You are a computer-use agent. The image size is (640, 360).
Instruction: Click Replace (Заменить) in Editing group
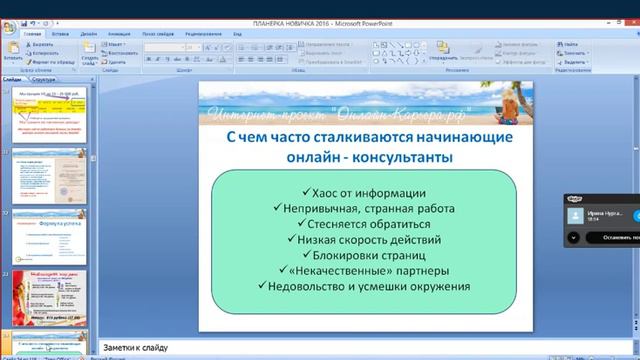(x=573, y=53)
